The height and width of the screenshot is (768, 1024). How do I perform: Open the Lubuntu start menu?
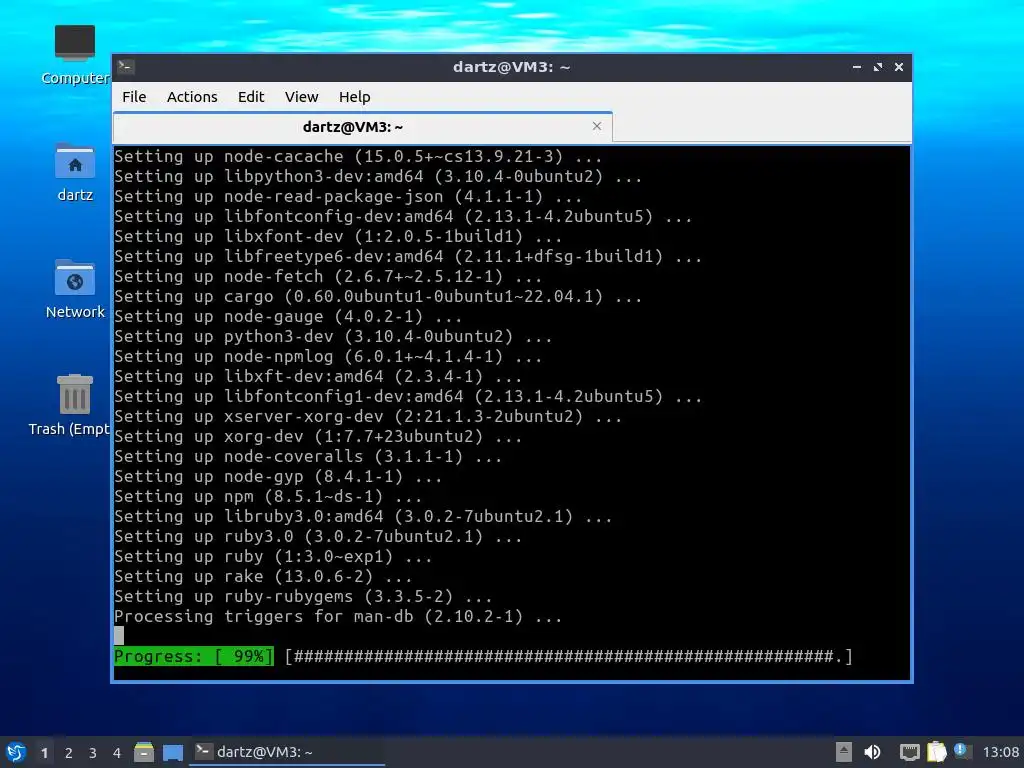tap(16, 752)
